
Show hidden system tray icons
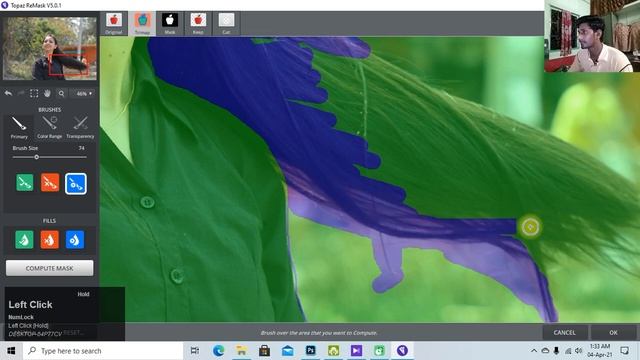(534, 351)
